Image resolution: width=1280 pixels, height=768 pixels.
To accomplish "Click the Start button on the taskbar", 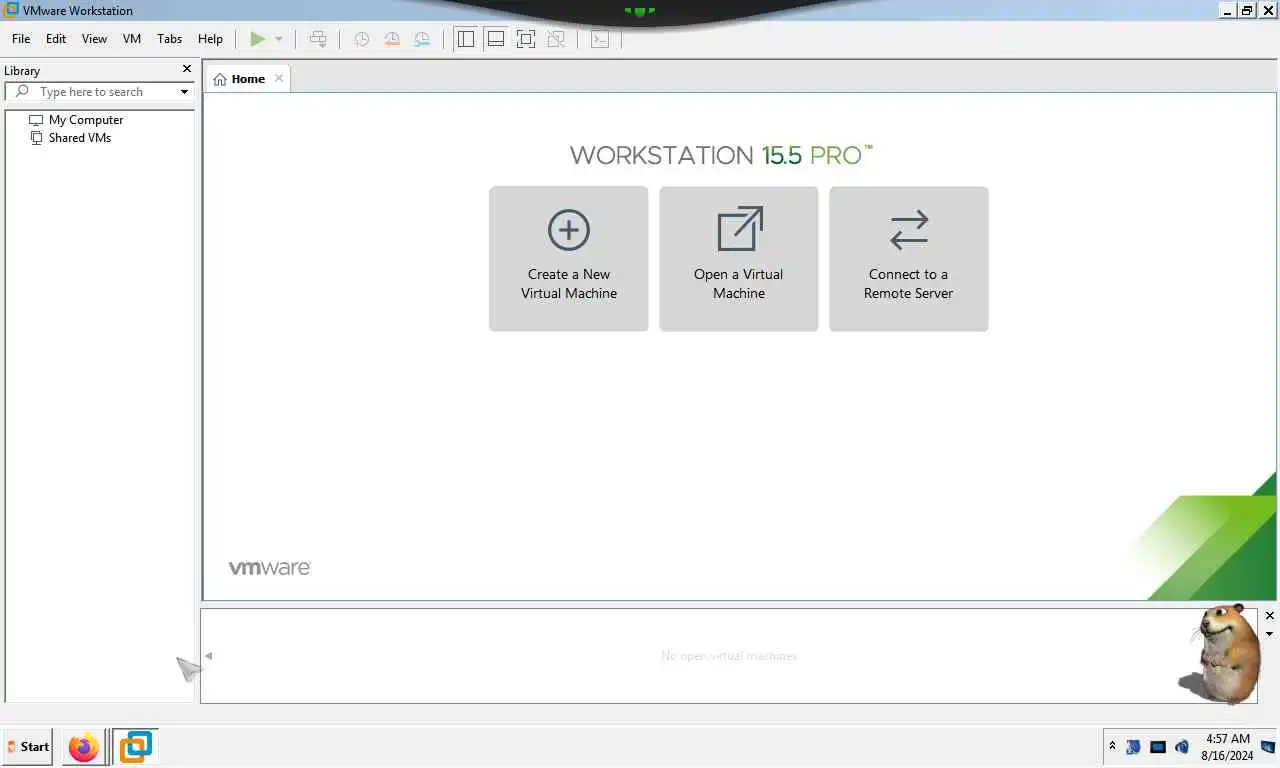I will (28, 746).
